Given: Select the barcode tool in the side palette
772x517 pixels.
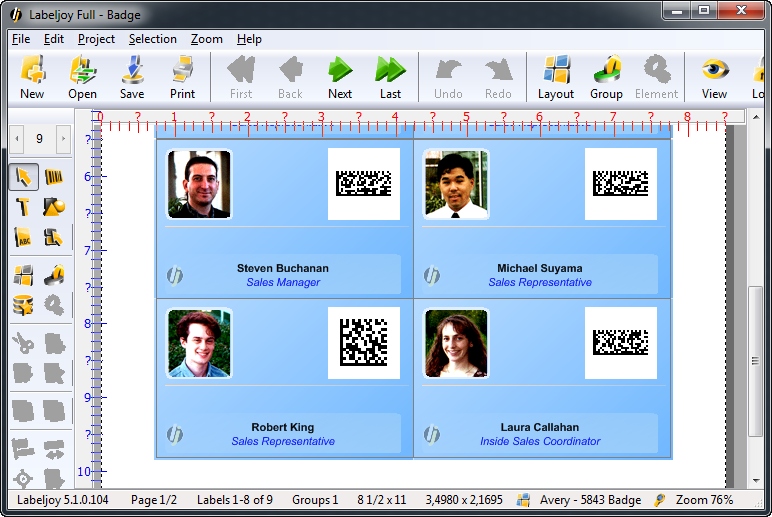Looking at the screenshot, I should 54,177.
